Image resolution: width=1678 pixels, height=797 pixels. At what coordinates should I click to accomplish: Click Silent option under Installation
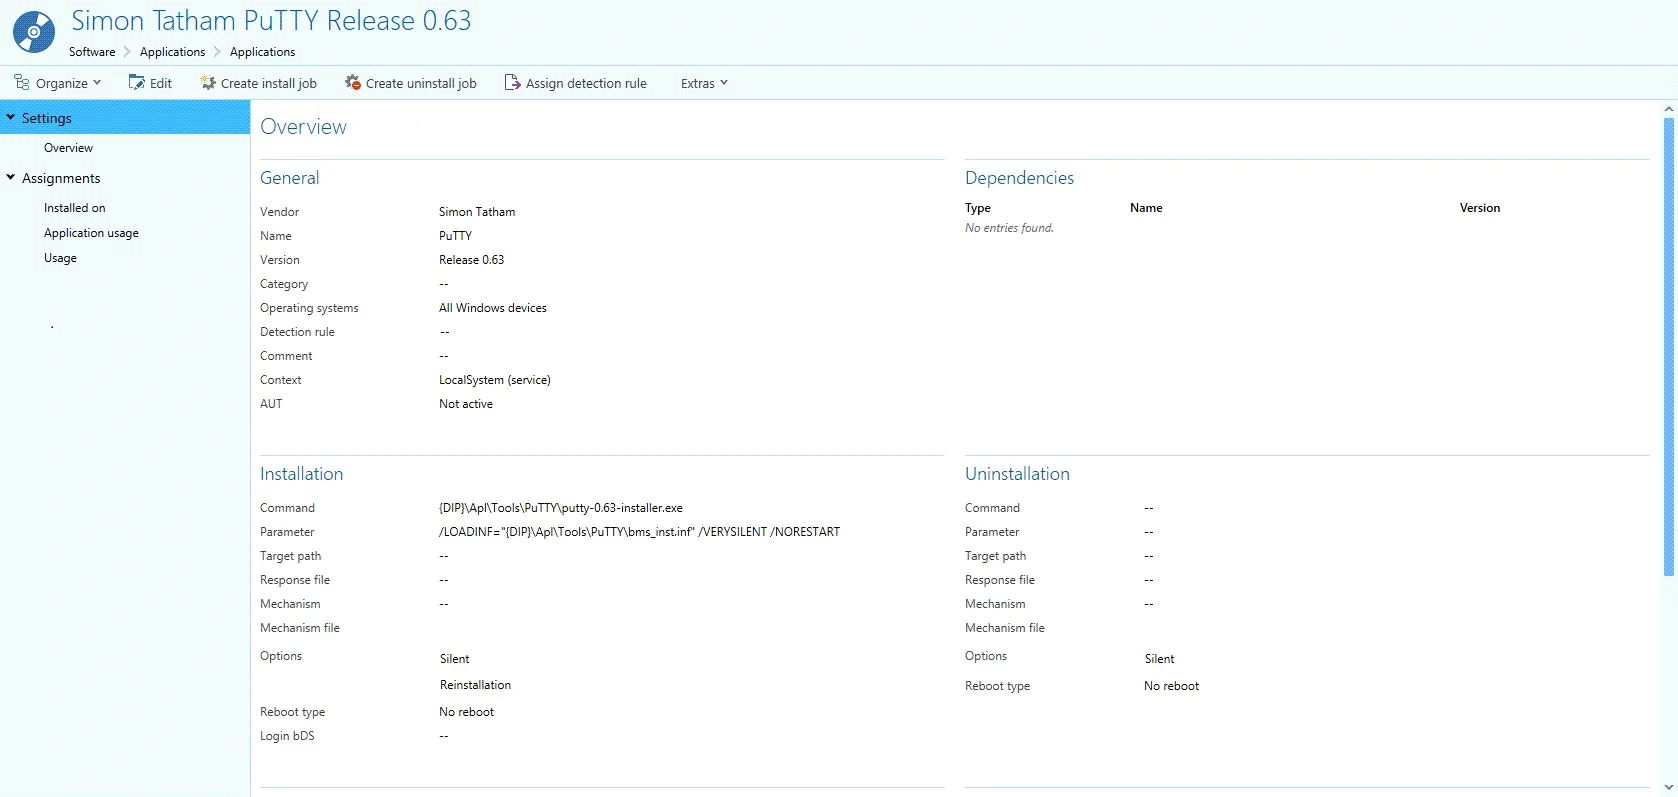click(x=454, y=659)
